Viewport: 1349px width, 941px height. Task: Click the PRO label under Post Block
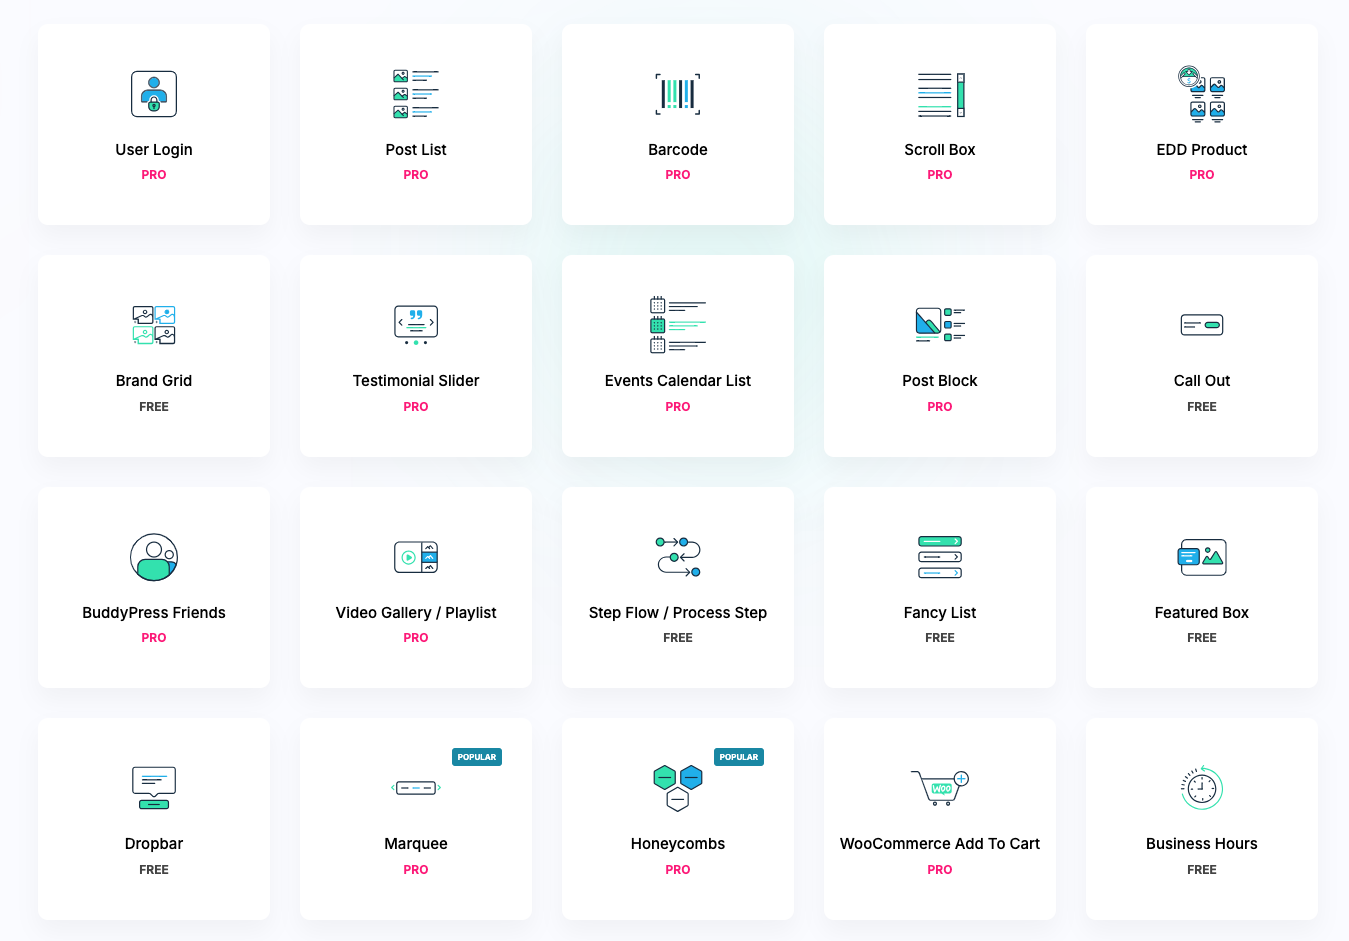click(940, 407)
